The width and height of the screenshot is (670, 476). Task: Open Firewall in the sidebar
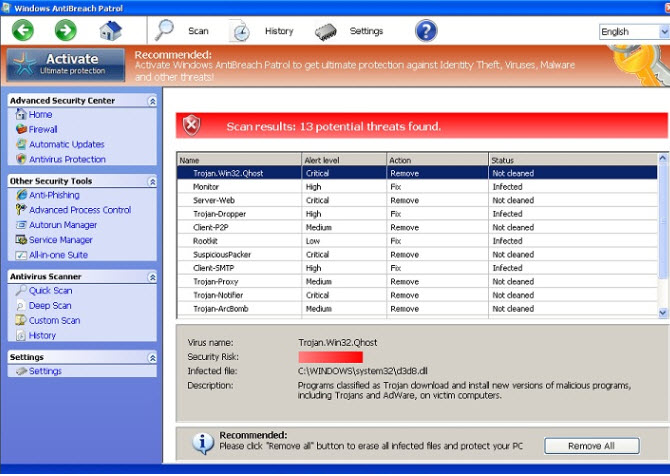pos(43,130)
